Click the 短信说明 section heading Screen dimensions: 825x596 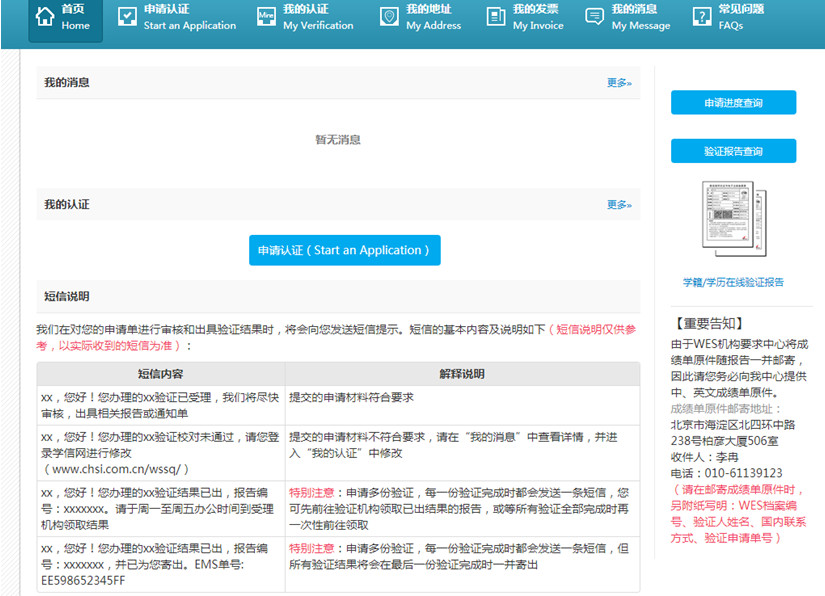coord(67,296)
